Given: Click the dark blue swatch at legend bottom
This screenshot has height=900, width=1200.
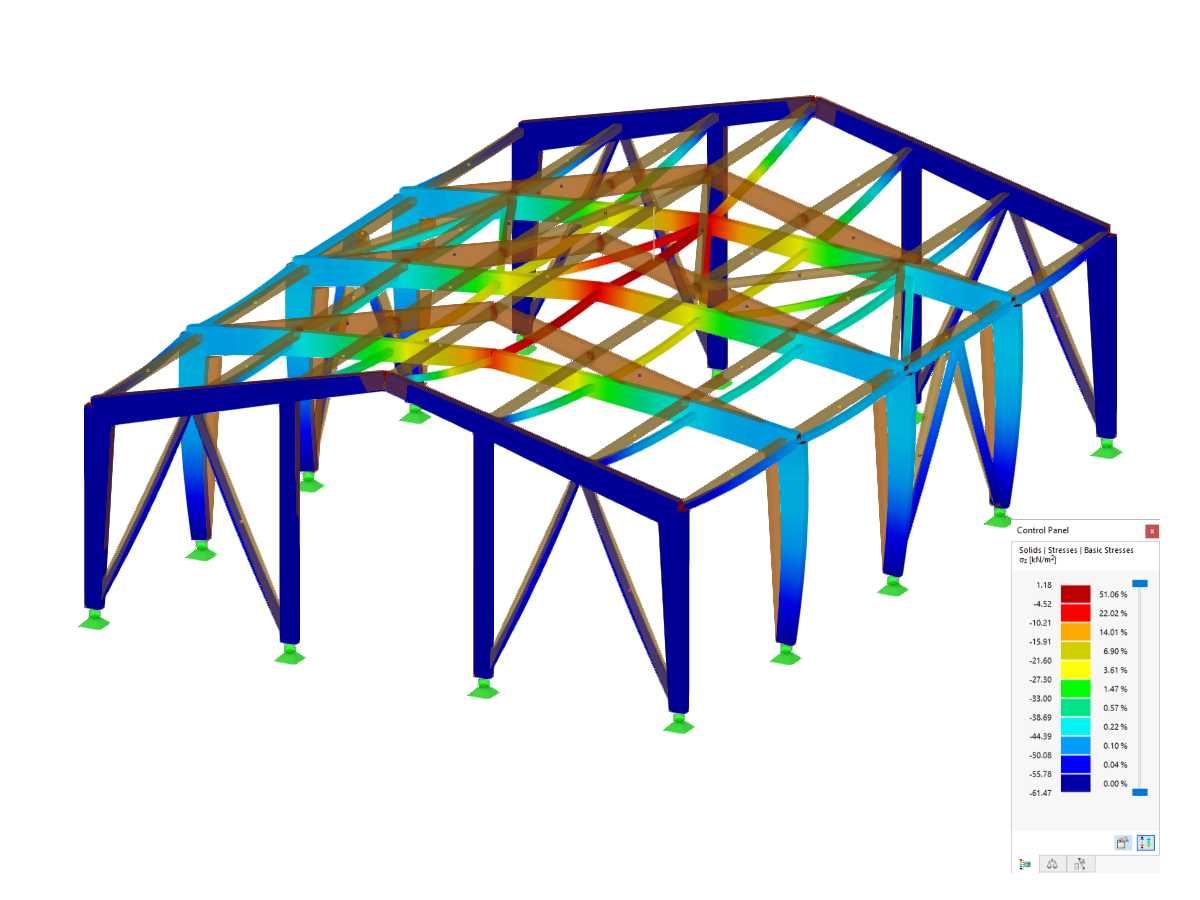Looking at the screenshot, I should [1075, 782].
